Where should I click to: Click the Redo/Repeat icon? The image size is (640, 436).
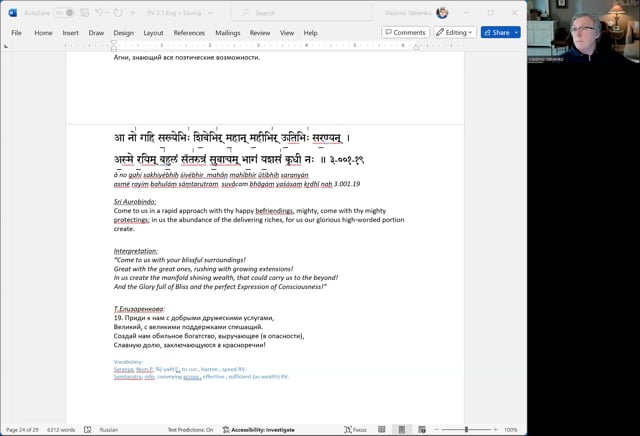pyautogui.click(x=118, y=13)
